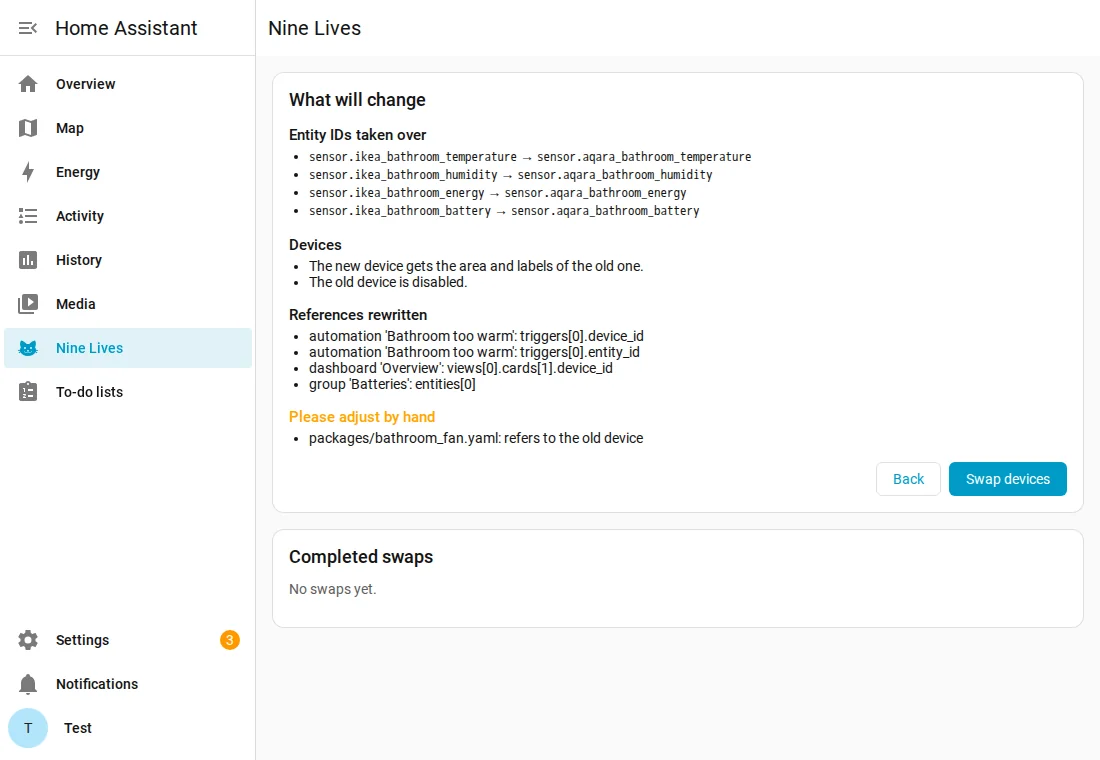Select the Map icon in the sidebar
This screenshot has height=760, width=1100.
click(x=28, y=128)
